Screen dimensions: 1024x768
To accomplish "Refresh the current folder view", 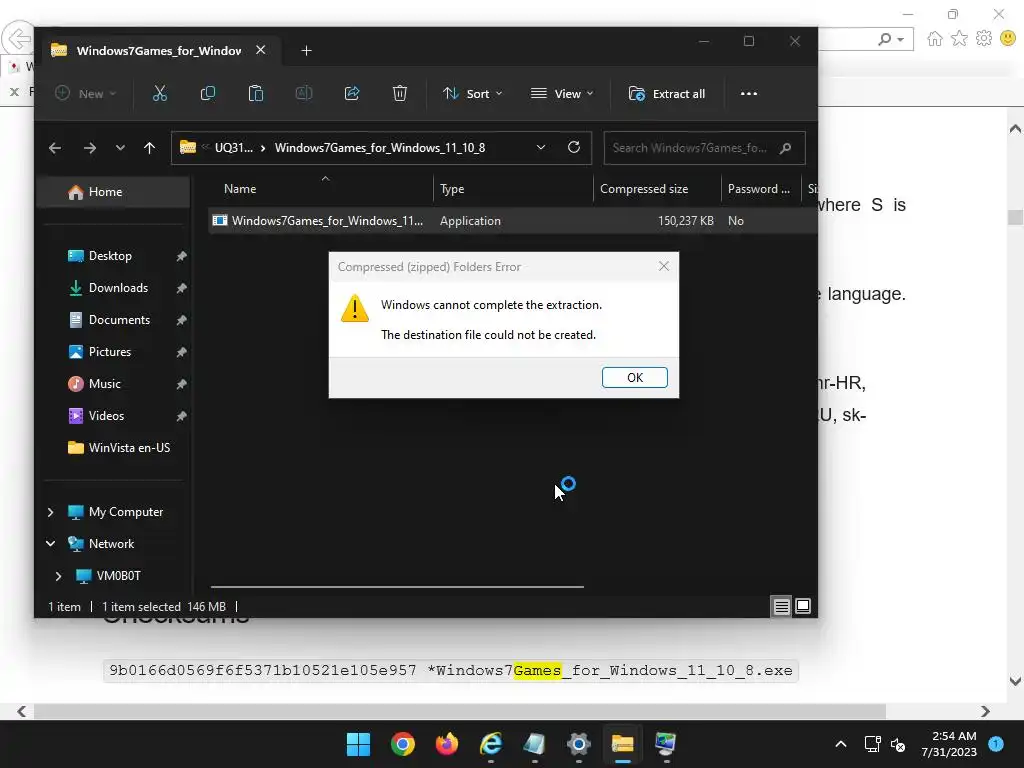I will (574, 148).
